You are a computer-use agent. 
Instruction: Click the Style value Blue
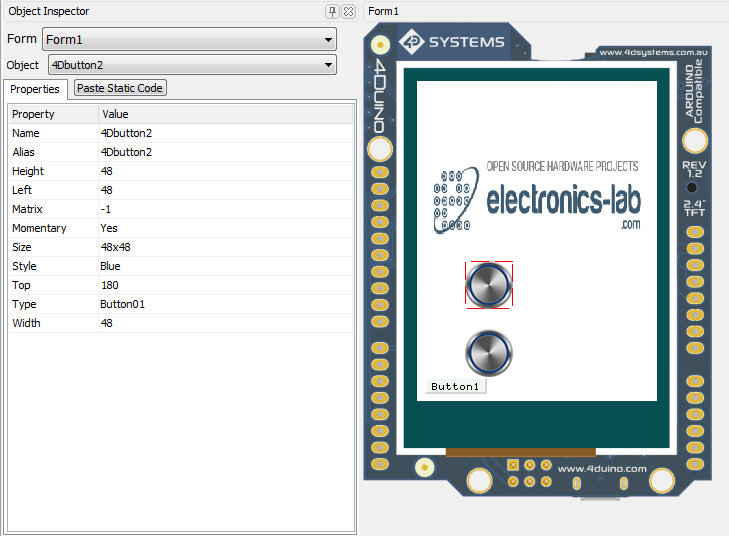[111, 266]
